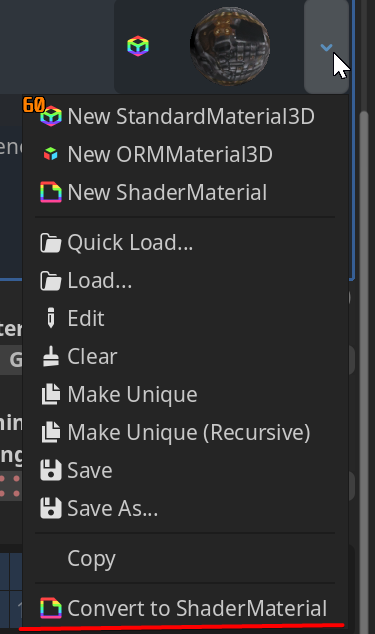Click the Save floppy disk icon
The width and height of the screenshot is (375, 634).
point(51,470)
